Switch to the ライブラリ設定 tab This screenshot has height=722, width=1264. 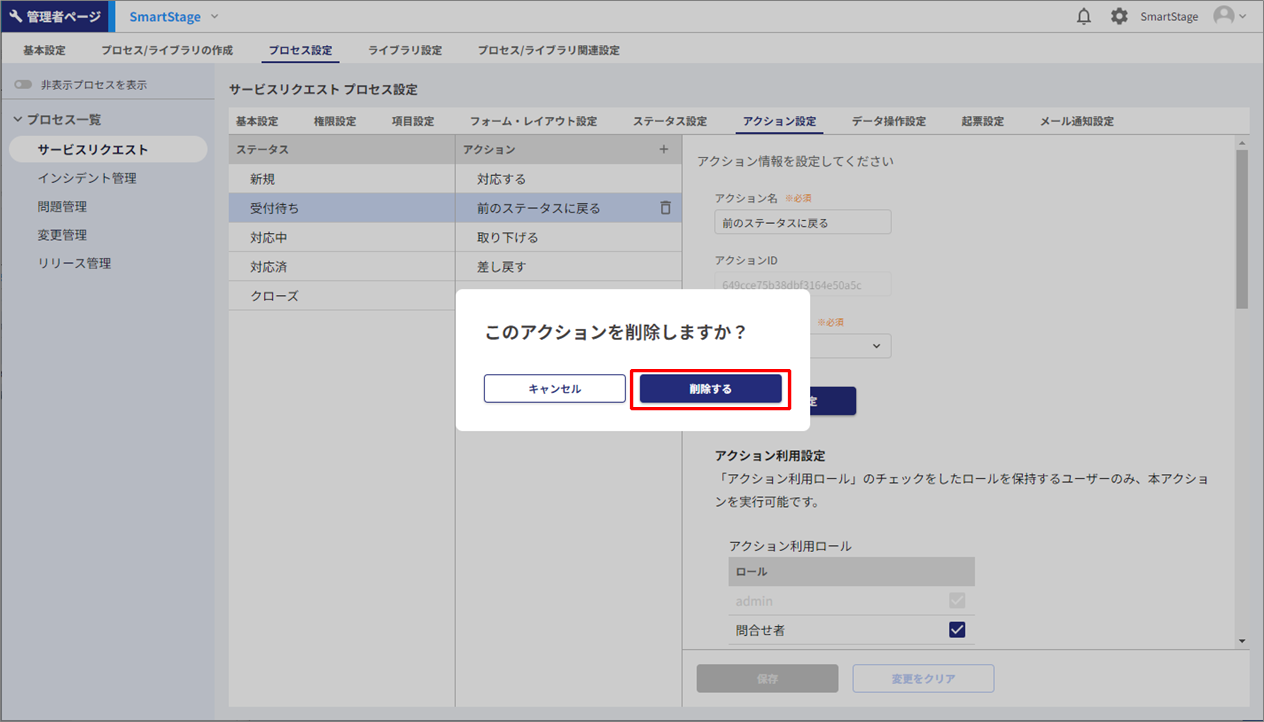(404, 50)
